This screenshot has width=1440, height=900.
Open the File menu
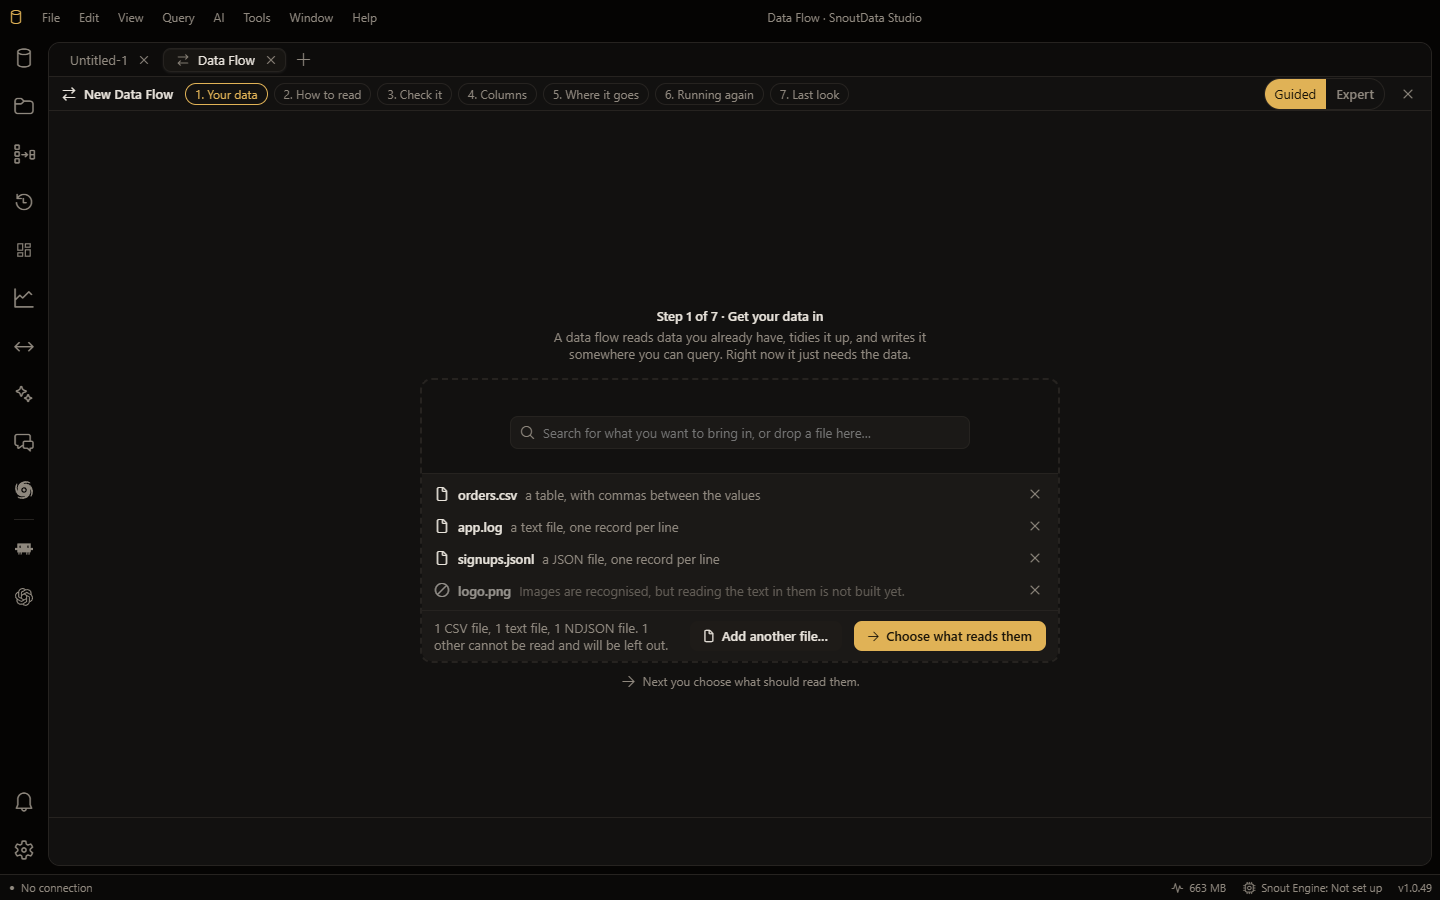point(51,18)
